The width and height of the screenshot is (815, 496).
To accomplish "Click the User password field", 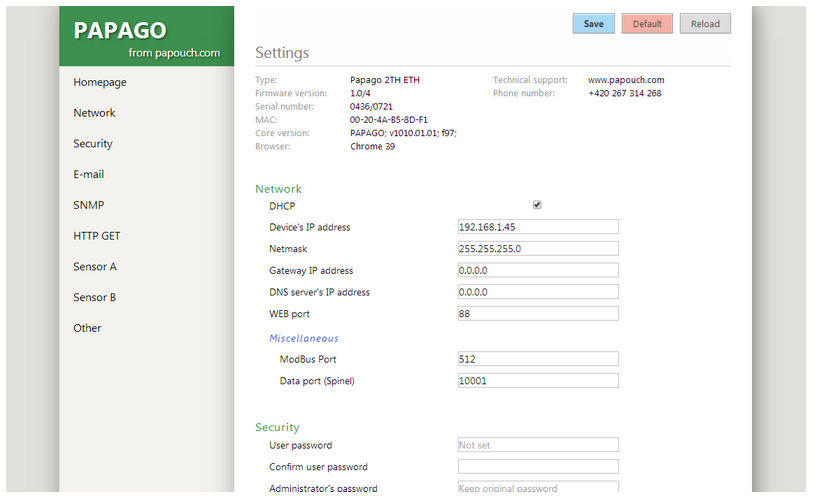I will point(538,445).
